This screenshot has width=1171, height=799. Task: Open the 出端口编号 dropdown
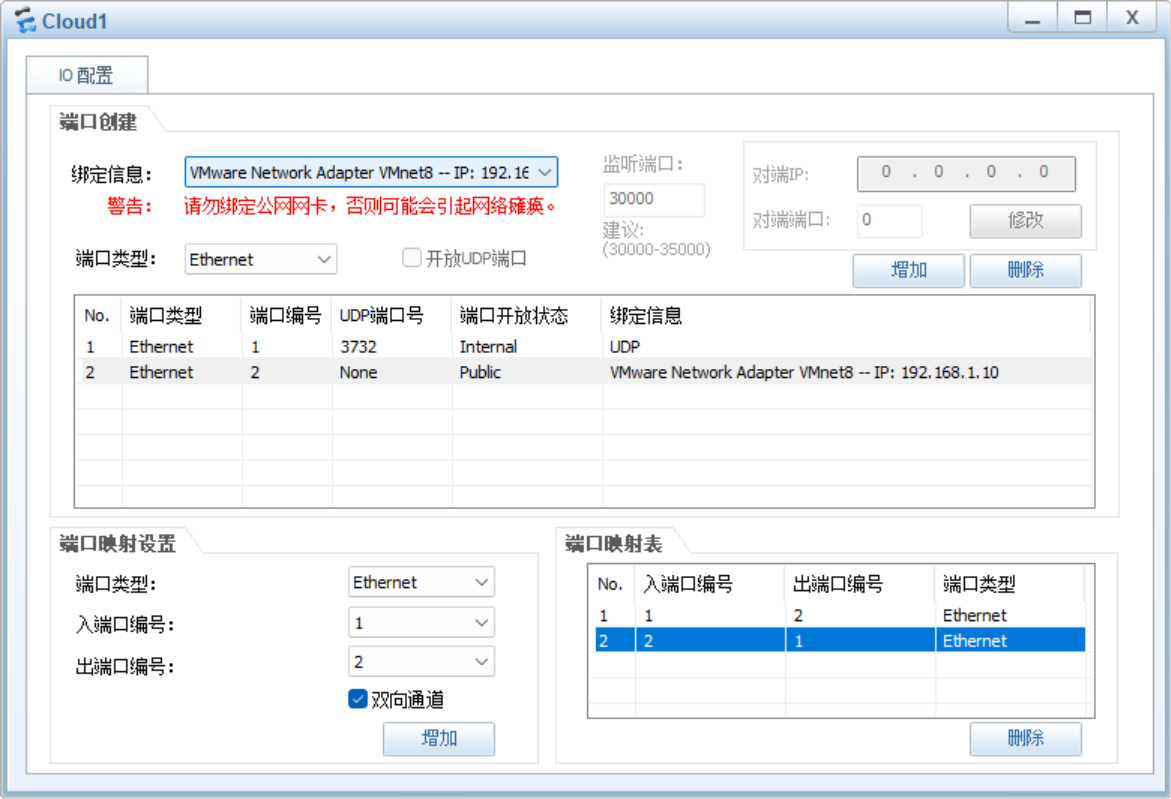pyautogui.click(x=421, y=662)
